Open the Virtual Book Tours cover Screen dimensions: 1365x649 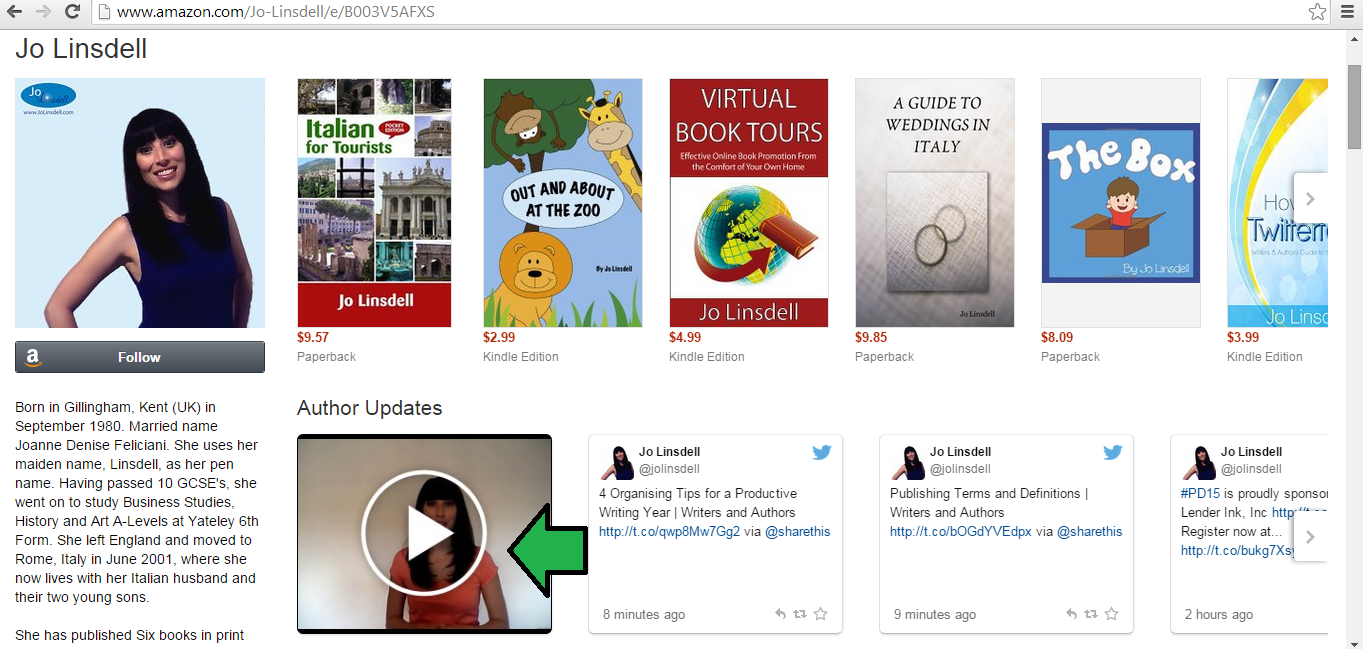pos(749,203)
